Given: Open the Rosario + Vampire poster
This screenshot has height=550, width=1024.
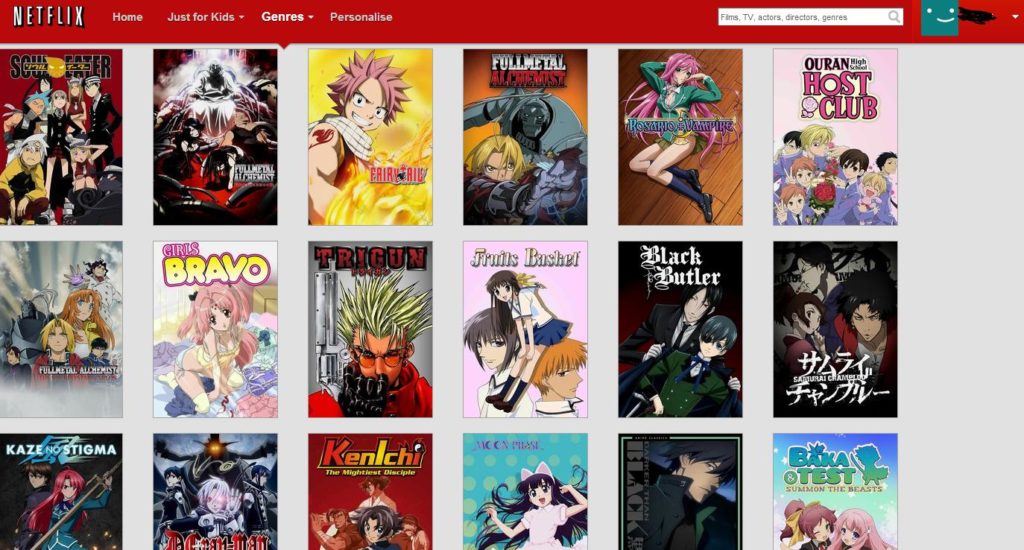Looking at the screenshot, I should (x=680, y=137).
